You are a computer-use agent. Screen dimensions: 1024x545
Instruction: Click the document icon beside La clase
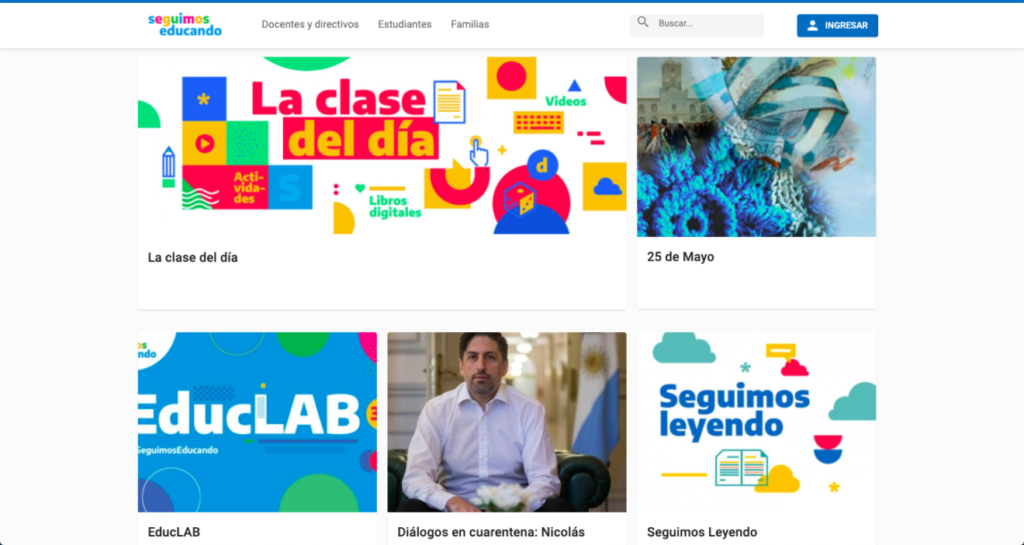pyautogui.click(x=449, y=101)
